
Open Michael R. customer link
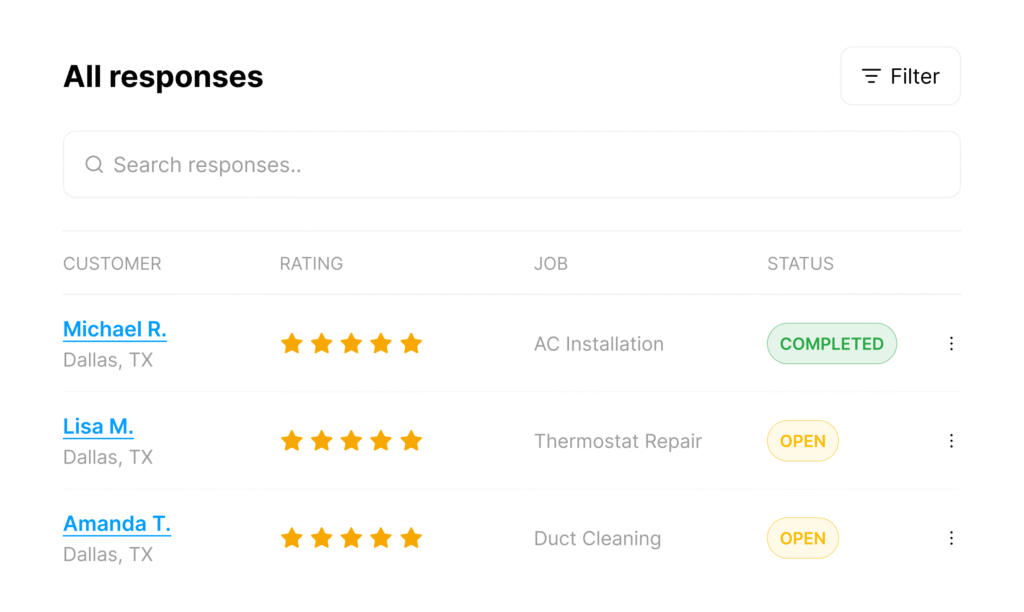coord(115,329)
